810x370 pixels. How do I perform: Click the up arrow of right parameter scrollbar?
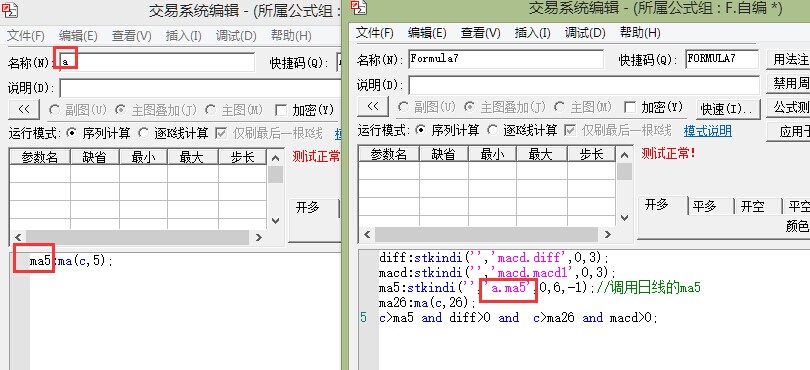point(625,156)
